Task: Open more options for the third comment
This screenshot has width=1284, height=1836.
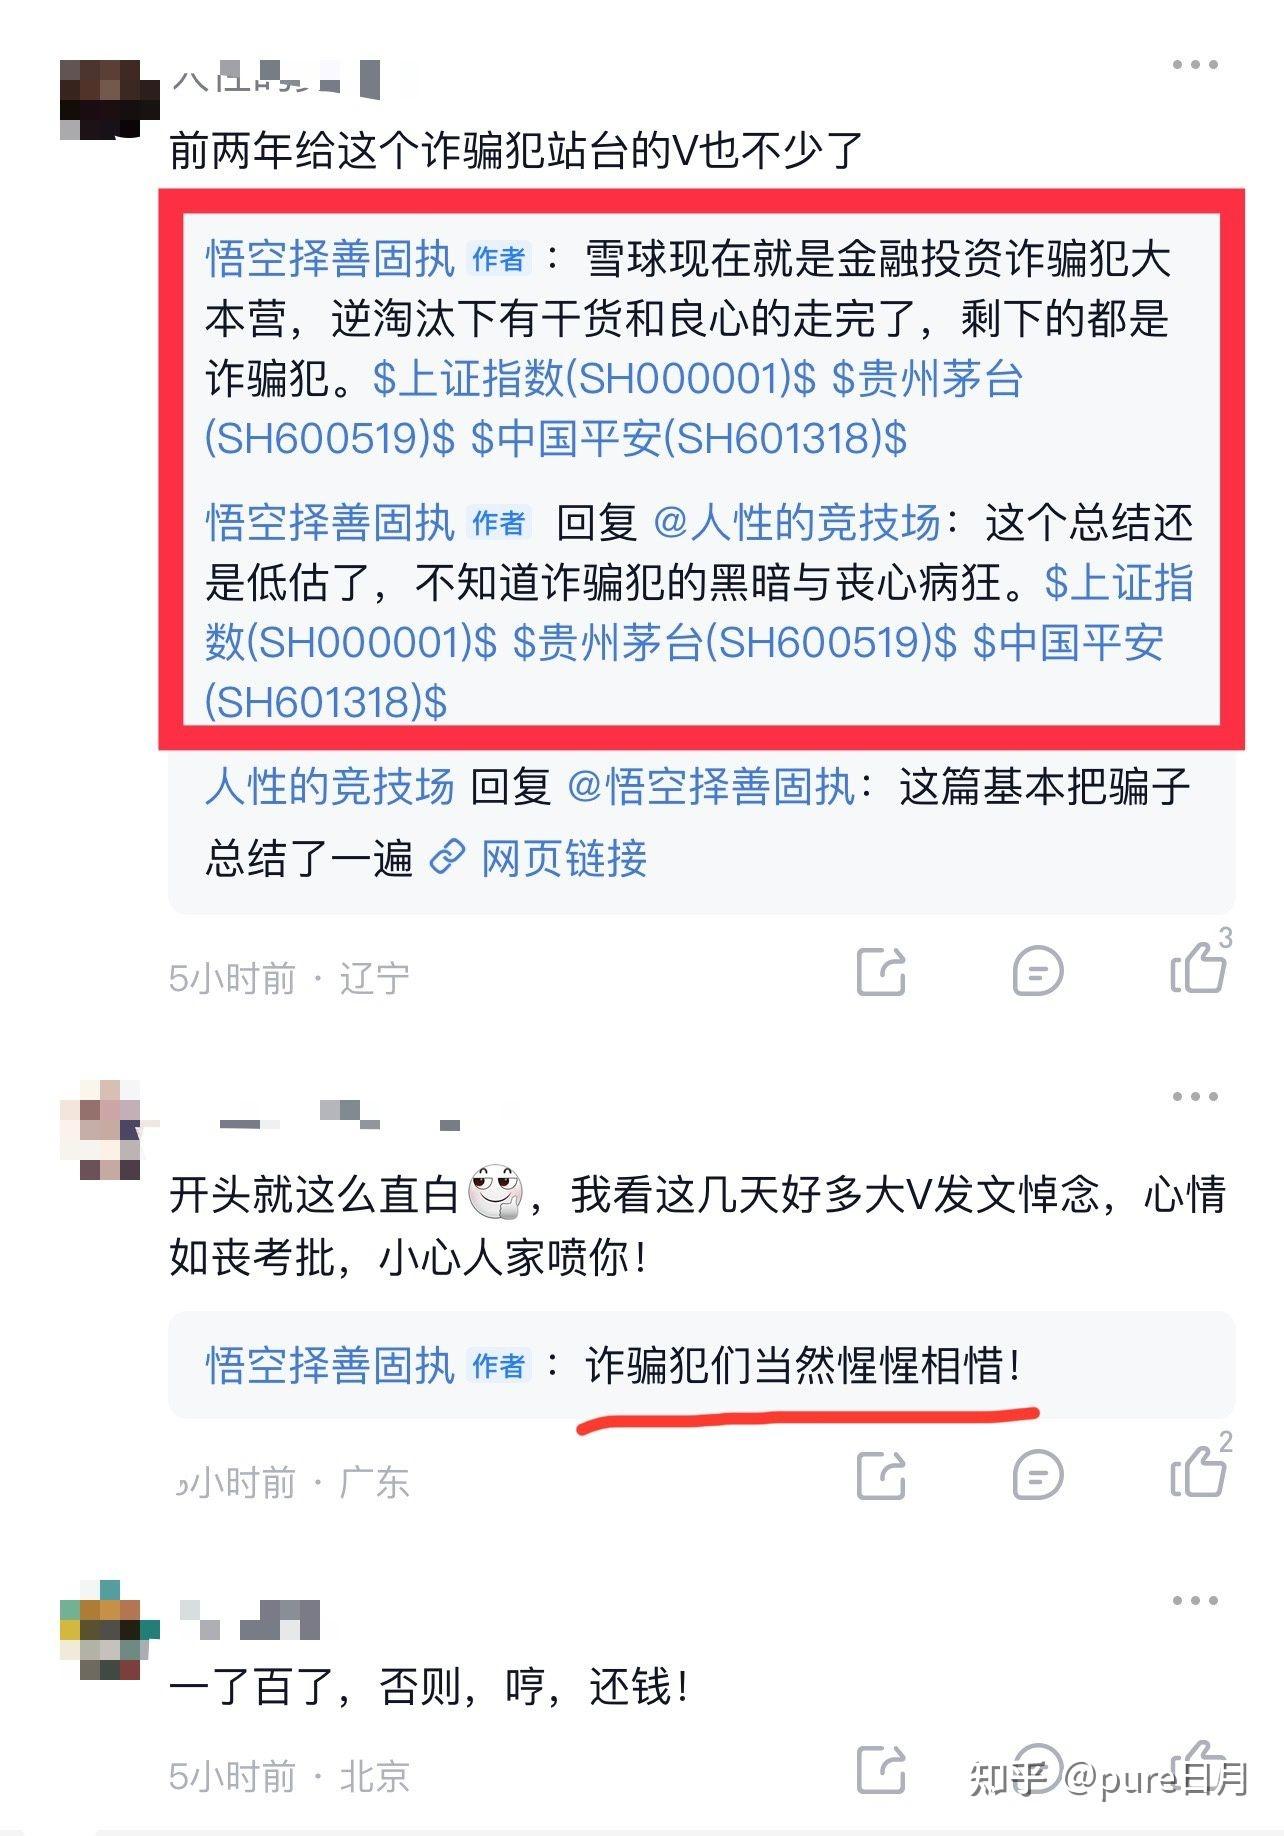Action: 1195,1601
